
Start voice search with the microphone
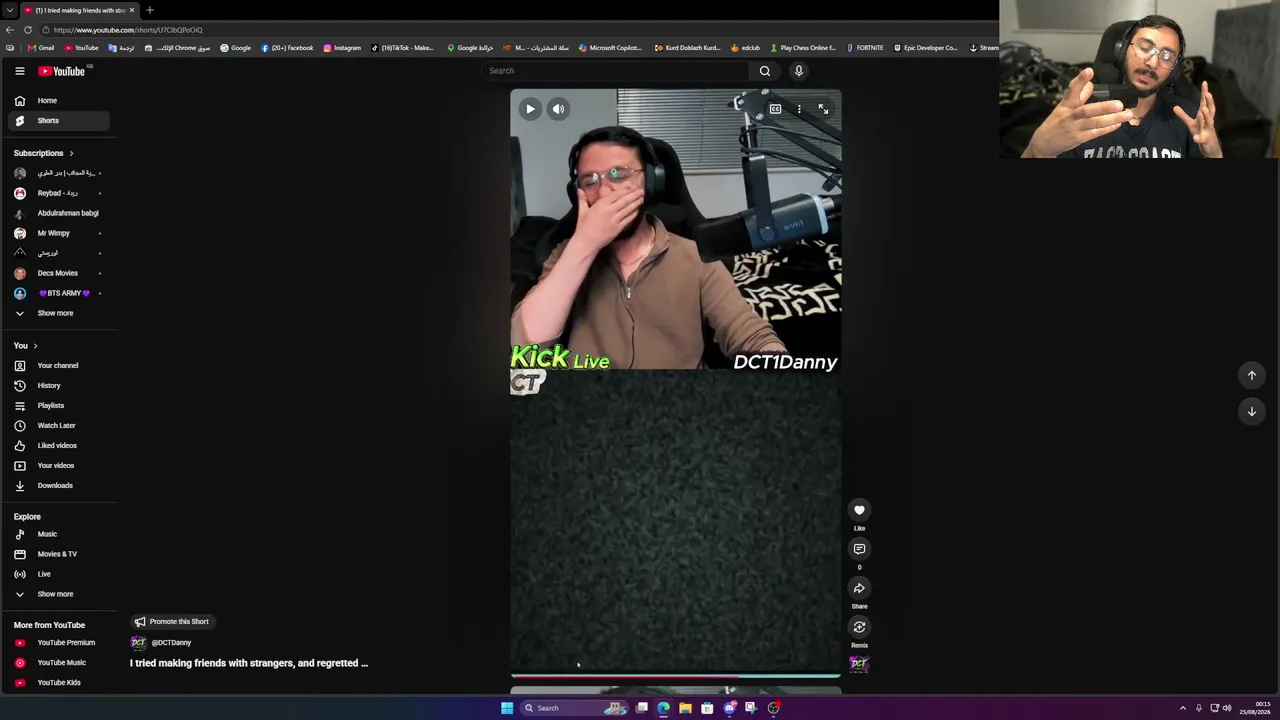click(798, 71)
